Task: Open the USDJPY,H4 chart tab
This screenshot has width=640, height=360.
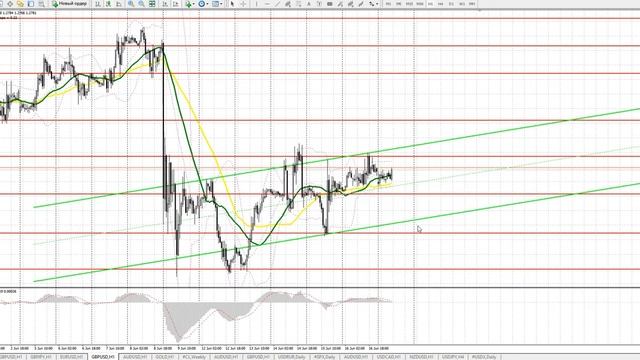Action: pos(453,357)
